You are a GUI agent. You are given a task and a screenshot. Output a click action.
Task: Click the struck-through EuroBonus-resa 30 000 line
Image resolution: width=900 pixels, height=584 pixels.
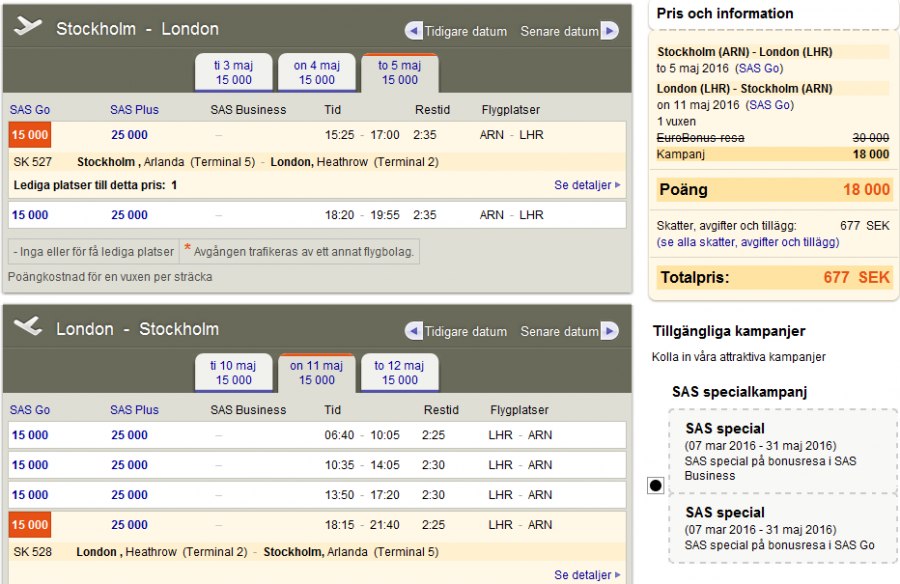pos(773,138)
